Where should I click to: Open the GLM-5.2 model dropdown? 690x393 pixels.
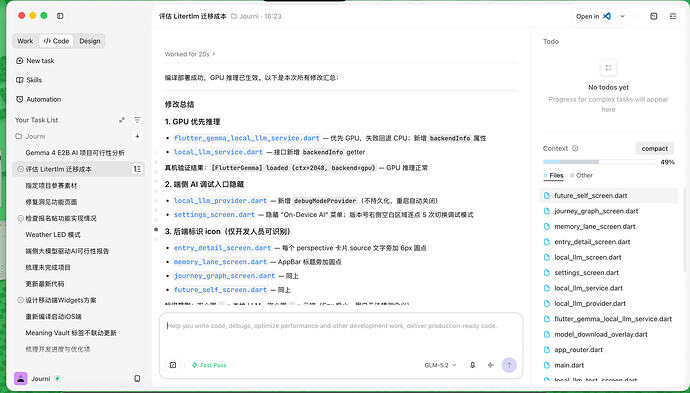[x=440, y=365]
